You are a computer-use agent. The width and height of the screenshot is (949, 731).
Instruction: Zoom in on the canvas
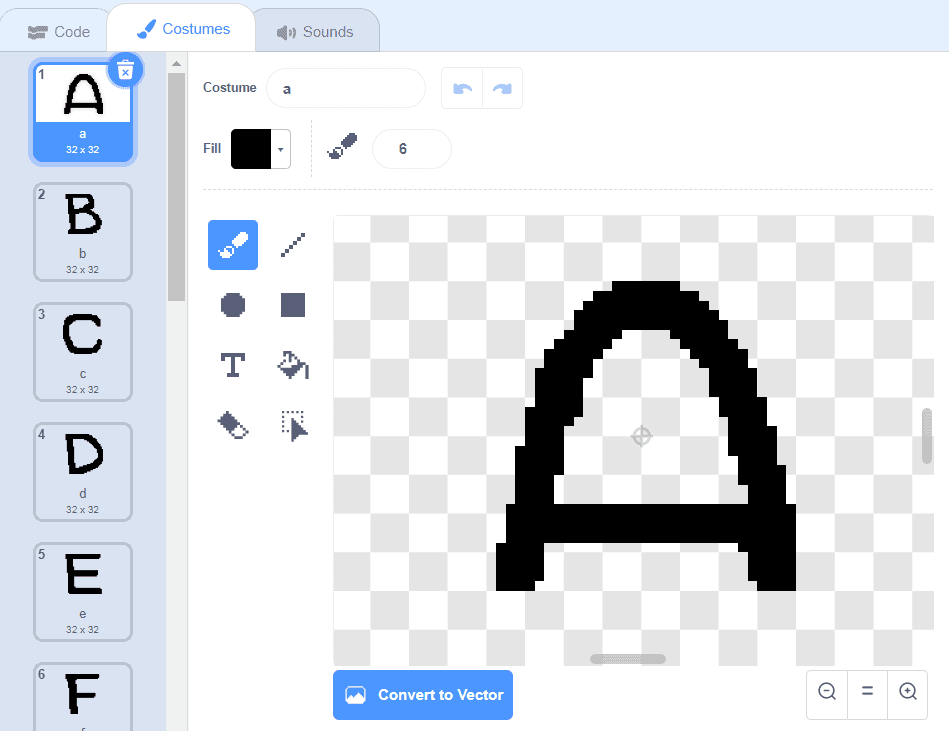907,693
